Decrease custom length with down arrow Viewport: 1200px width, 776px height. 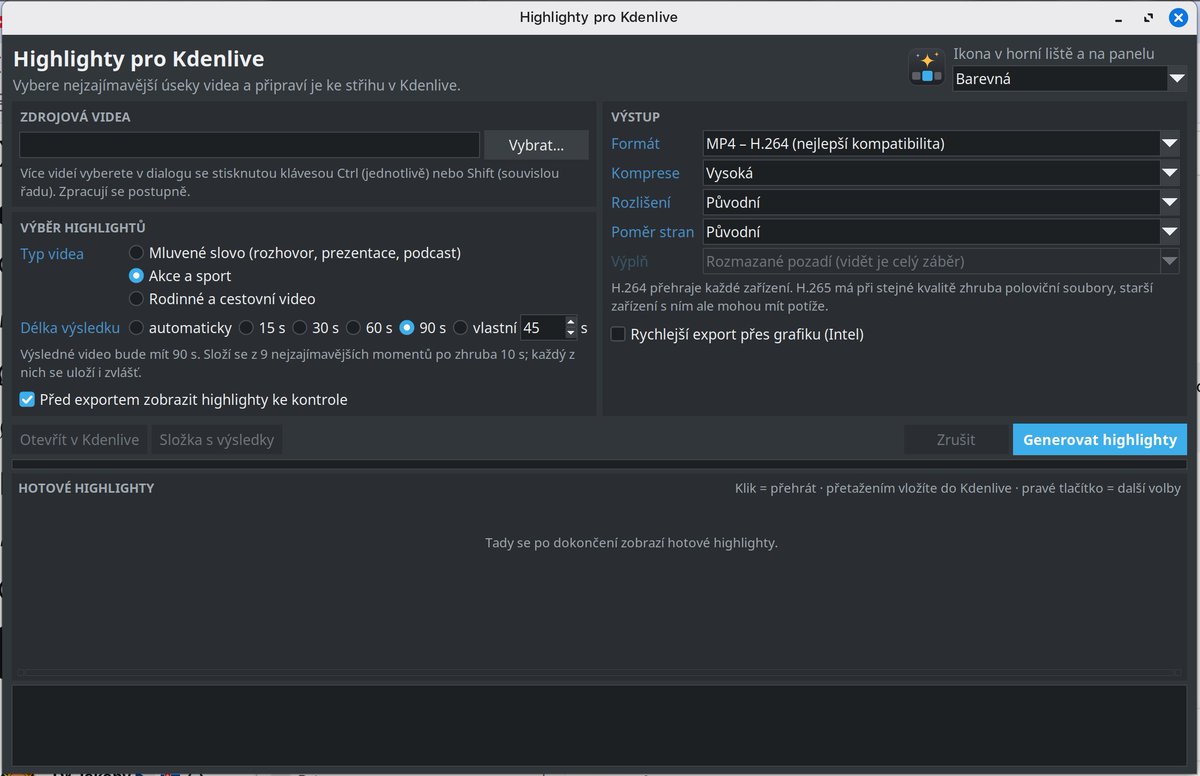coord(571,334)
